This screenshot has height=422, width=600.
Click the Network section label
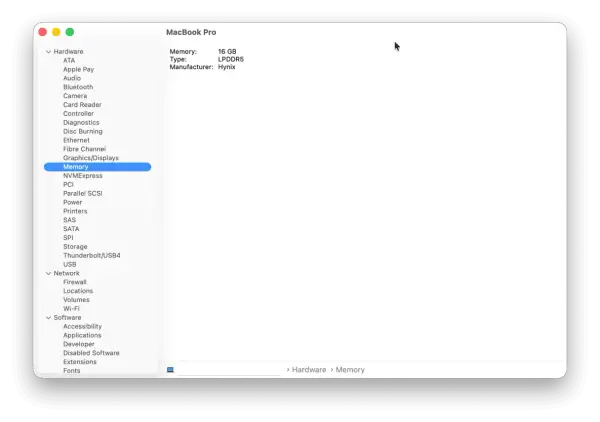coord(67,273)
